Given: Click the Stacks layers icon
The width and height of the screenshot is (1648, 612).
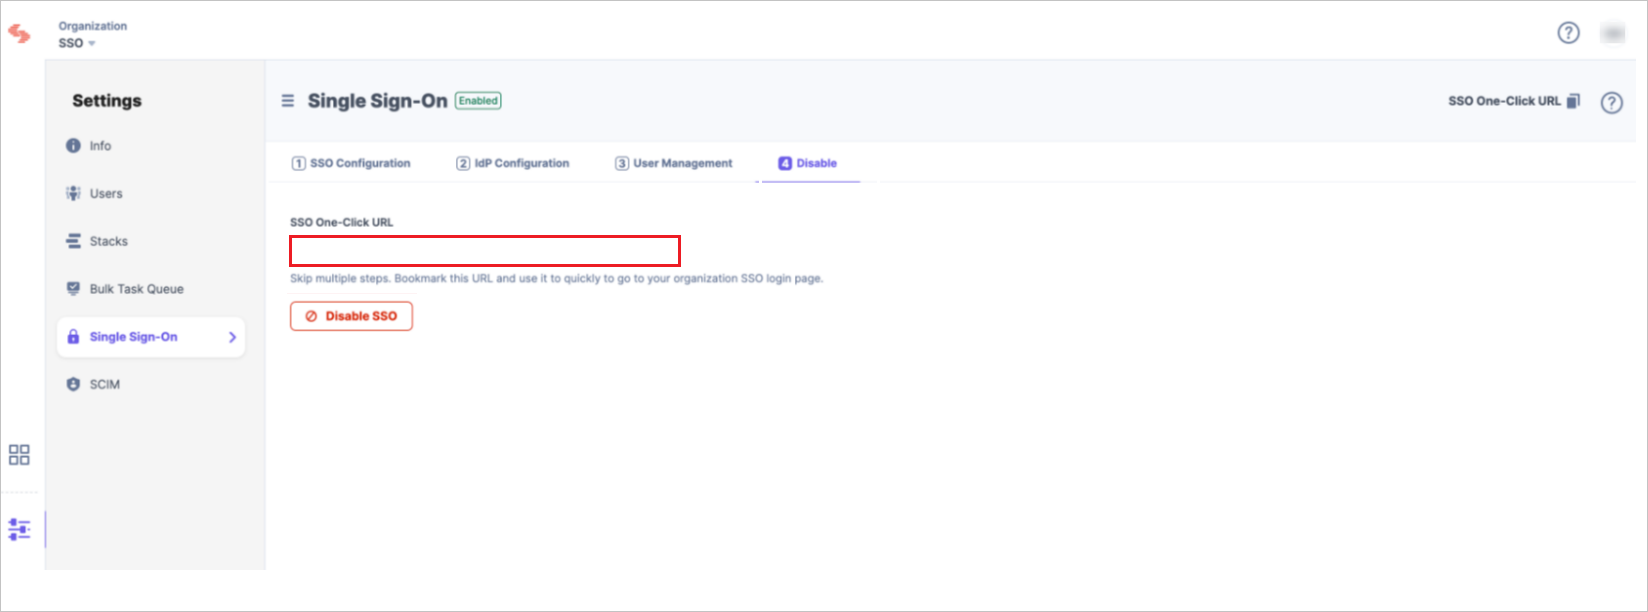Looking at the screenshot, I should coord(73,241).
